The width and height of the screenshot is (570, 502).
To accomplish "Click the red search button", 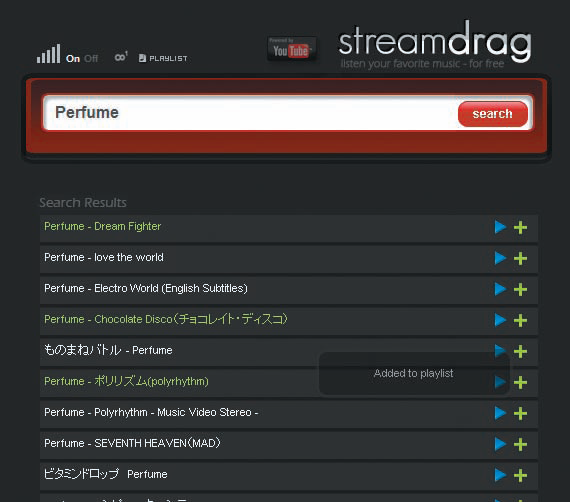I will pos(493,114).
